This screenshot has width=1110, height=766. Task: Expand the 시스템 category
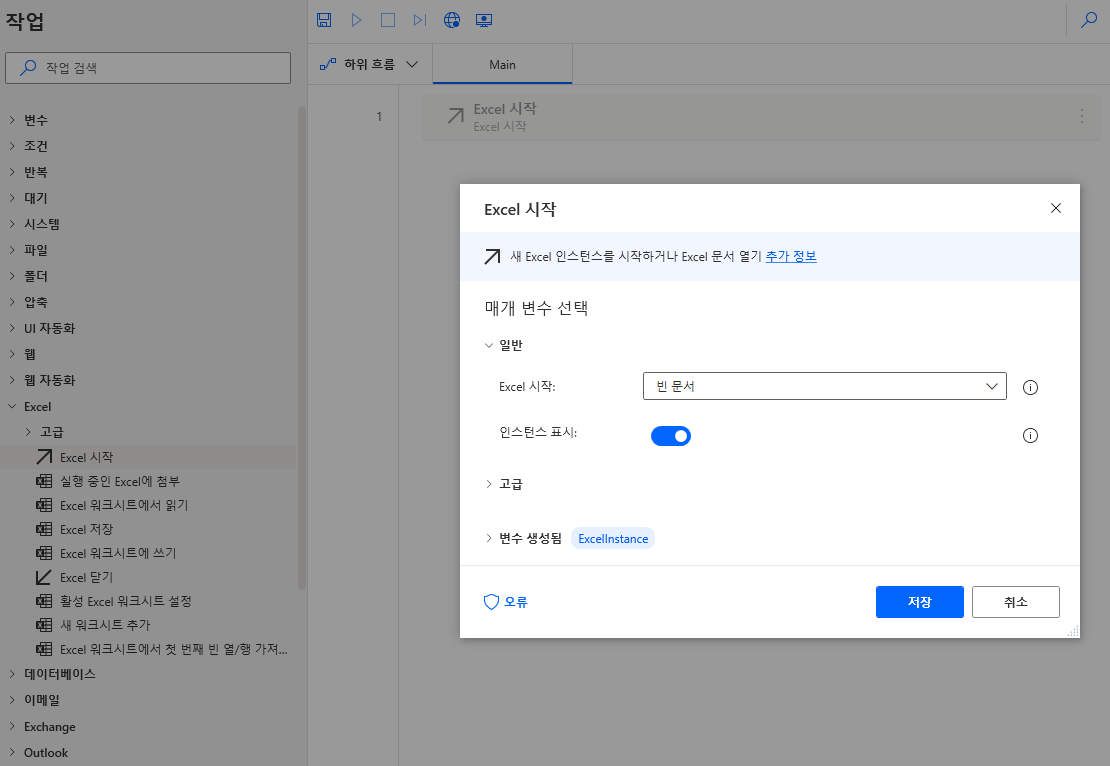coord(12,224)
